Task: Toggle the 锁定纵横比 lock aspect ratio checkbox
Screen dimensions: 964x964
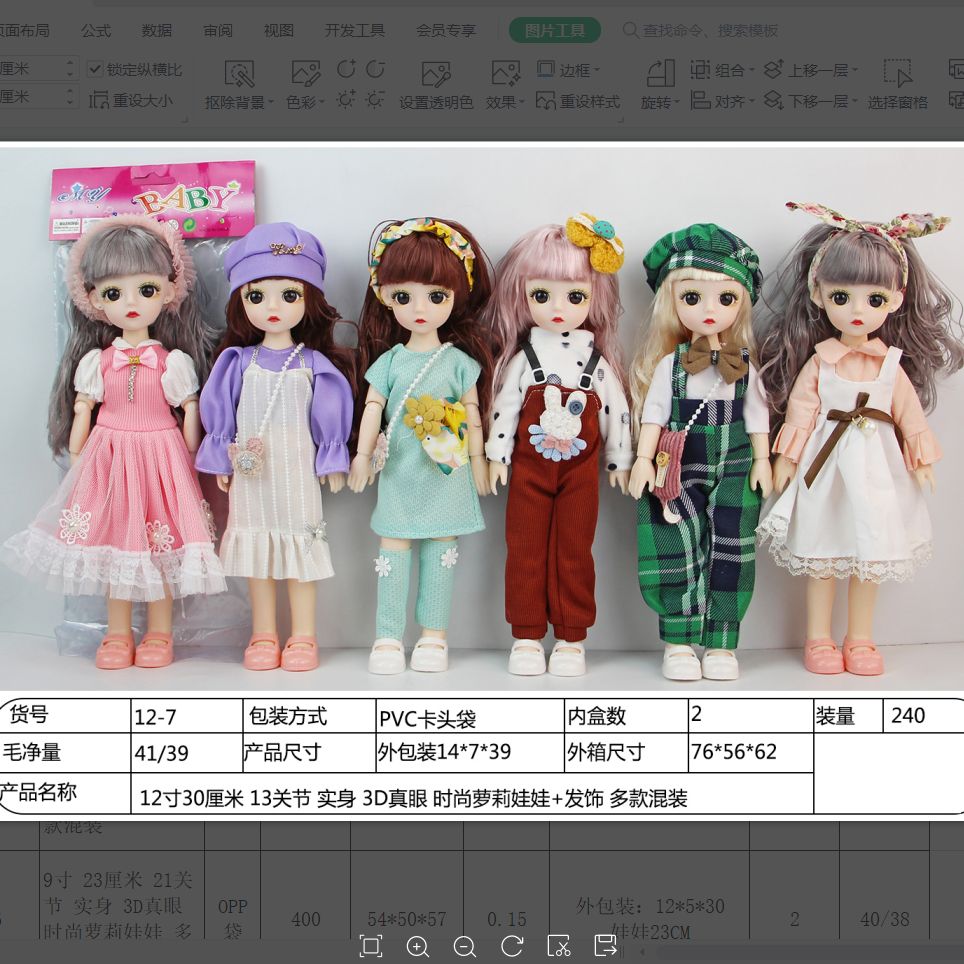Action: pyautogui.click(x=95, y=69)
